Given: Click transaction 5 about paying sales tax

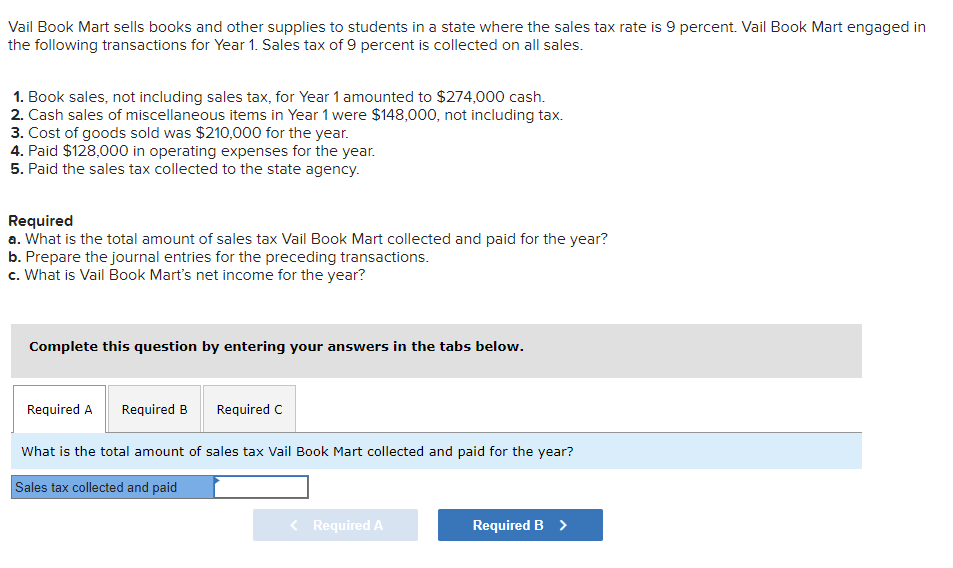Looking at the screenshot, I should [186, 169].
